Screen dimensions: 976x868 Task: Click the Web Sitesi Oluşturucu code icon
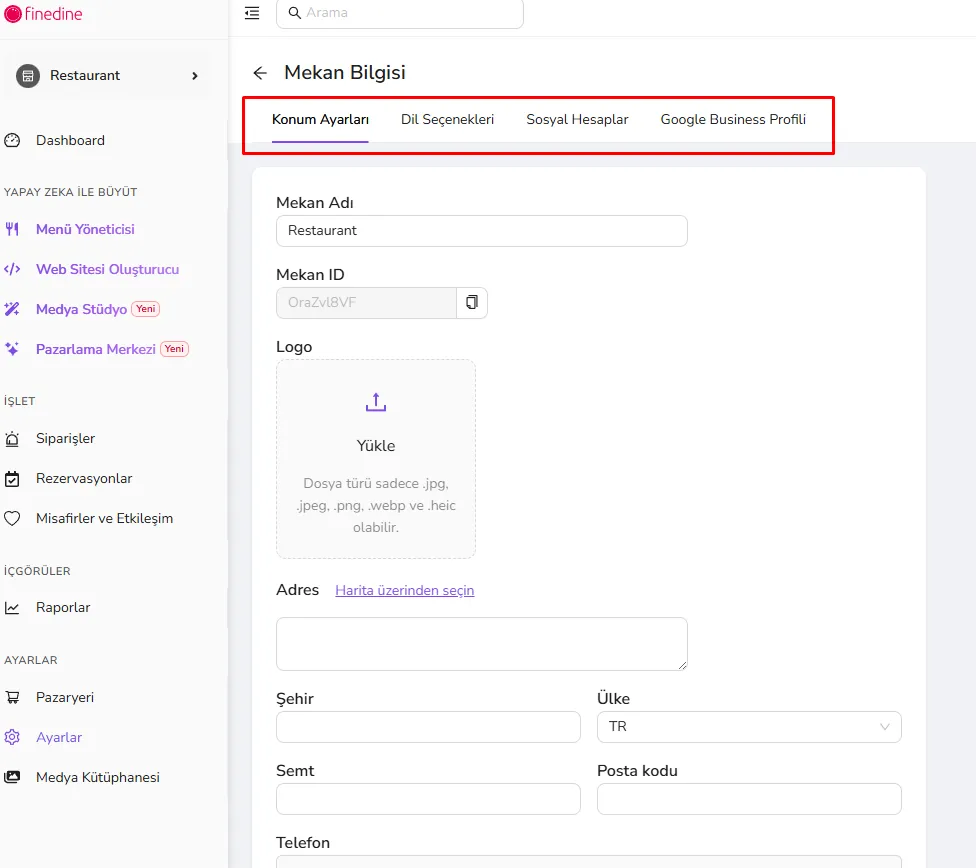12,269
